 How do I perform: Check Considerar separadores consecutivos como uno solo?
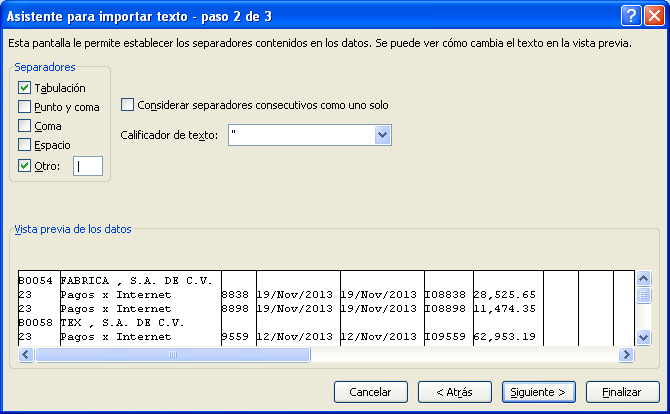click(x=127, y=105)
